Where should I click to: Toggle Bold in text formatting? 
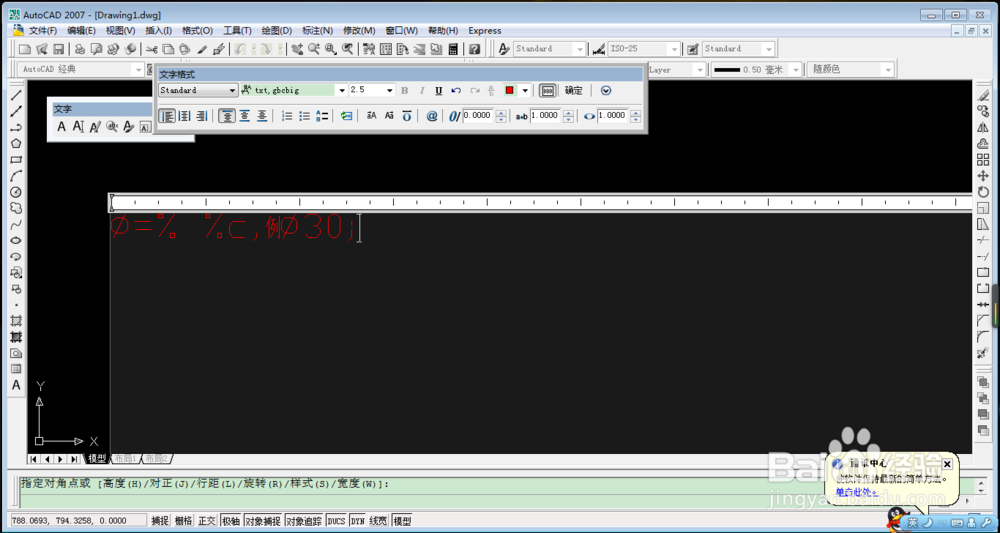[x=404, y=91]
